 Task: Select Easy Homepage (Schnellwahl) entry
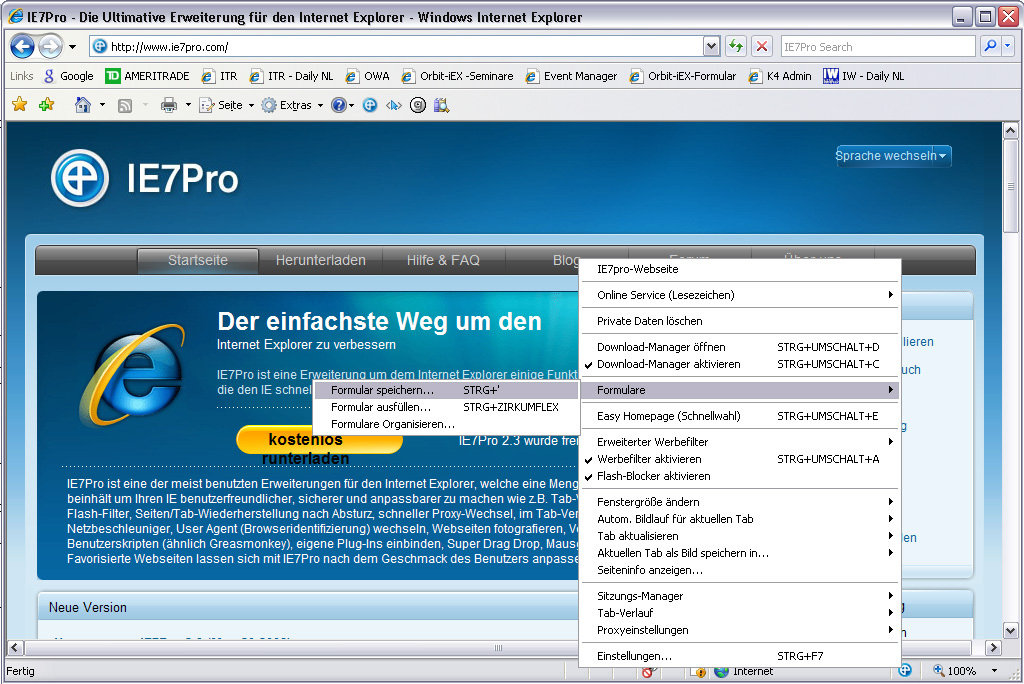pyautogui.click(x=738, y=416)
